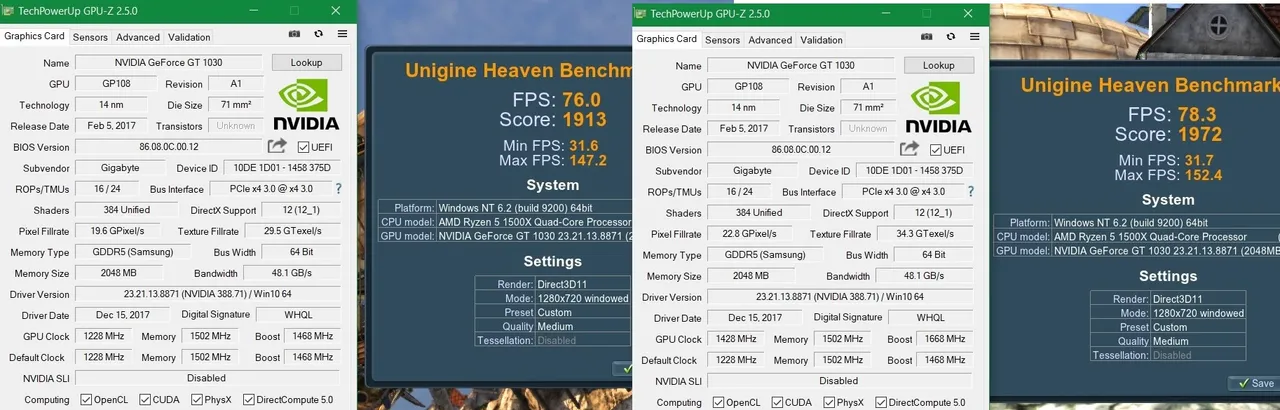Click the Name field in left GPU-Z window
Screen dimensions: 1280x410
click(x=170, y=63)
